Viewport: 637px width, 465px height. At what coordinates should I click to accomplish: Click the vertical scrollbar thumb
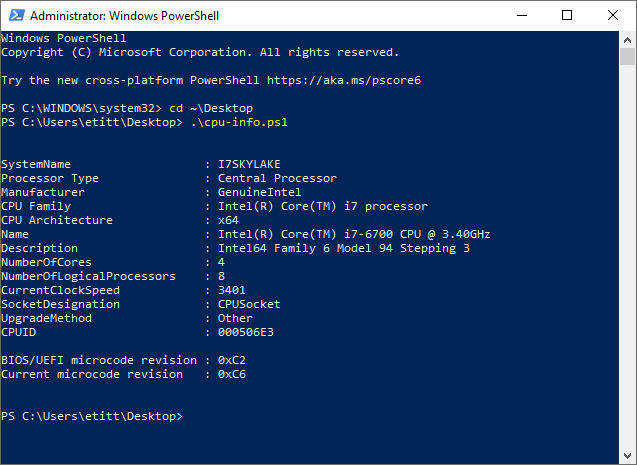[x=627, y=56]
